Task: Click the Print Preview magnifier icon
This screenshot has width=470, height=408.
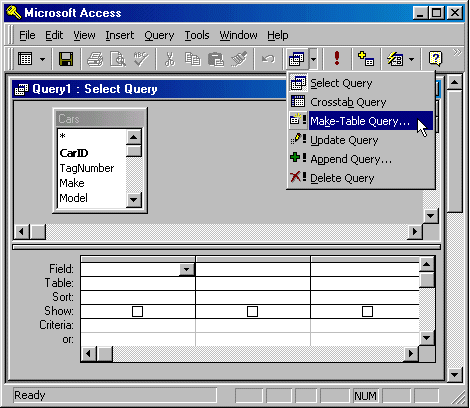Action: pyautogui.click(x=118, y=59)
